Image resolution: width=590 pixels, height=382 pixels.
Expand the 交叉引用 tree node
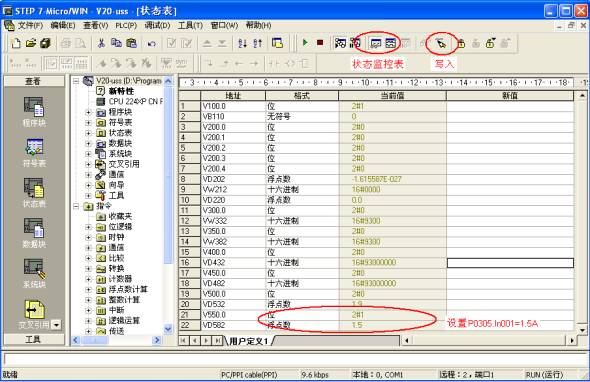(x=88, y=164)
